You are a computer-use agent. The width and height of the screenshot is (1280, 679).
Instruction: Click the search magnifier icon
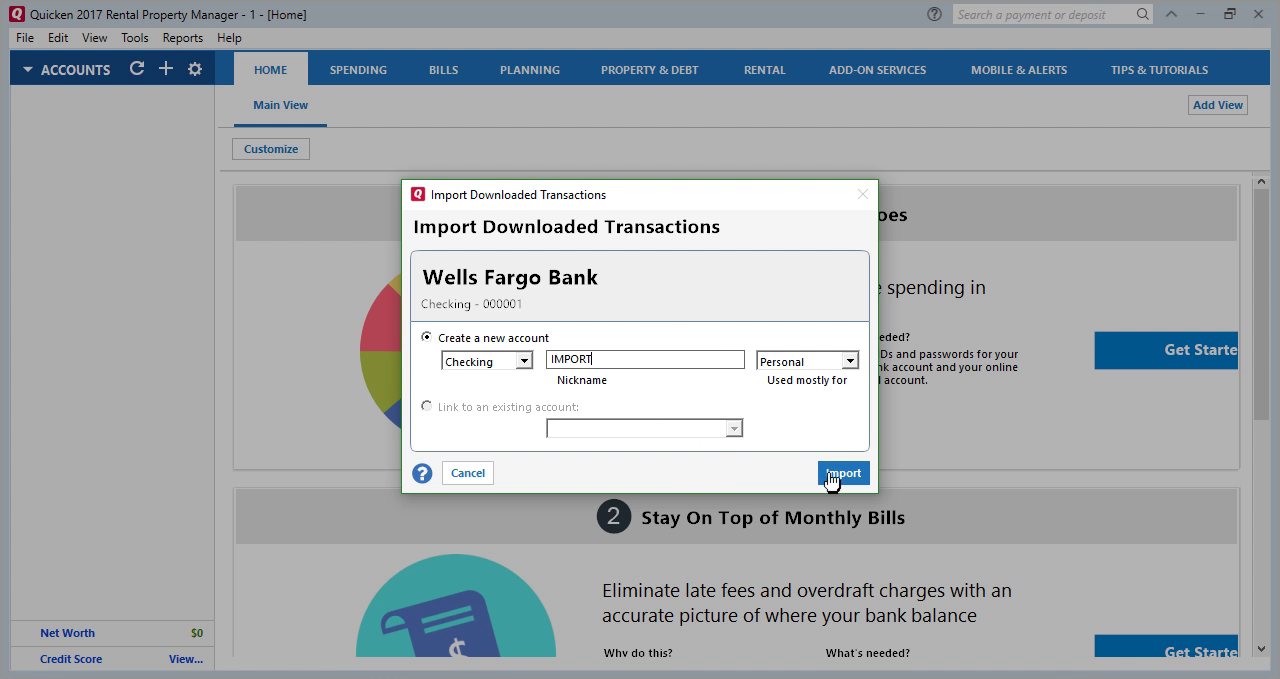click(1142, 14)
